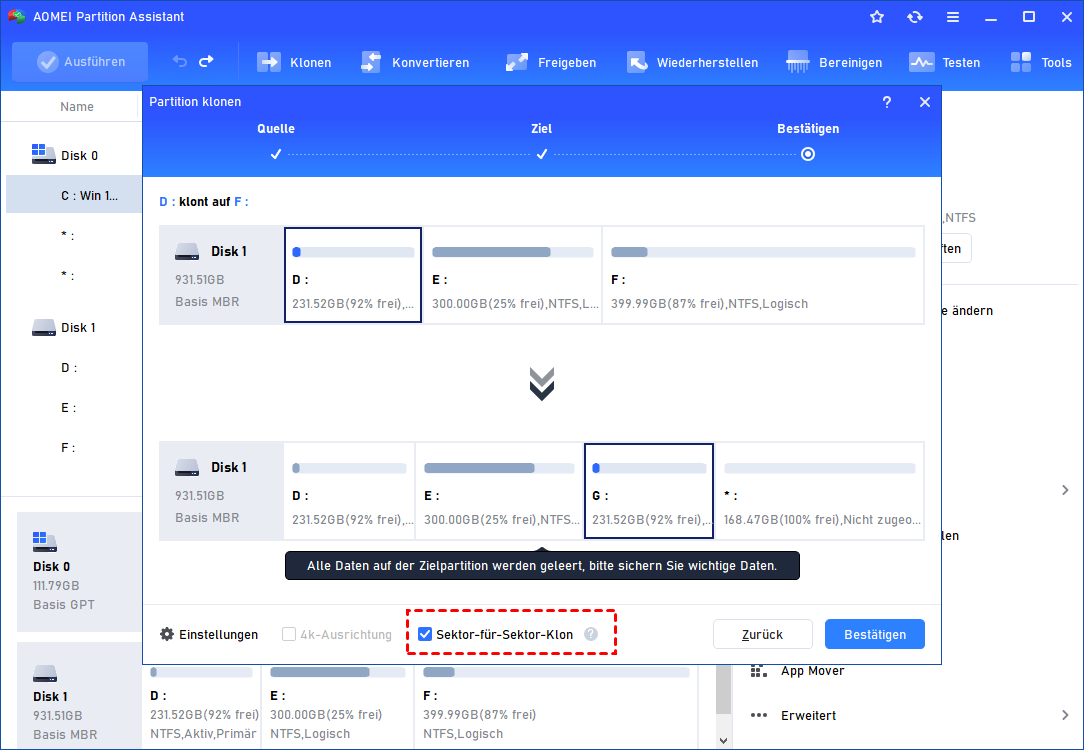Click the Bestätigen step indicator circle
The height and width of the screenshot is (750, 1084).
click(807, 154)
